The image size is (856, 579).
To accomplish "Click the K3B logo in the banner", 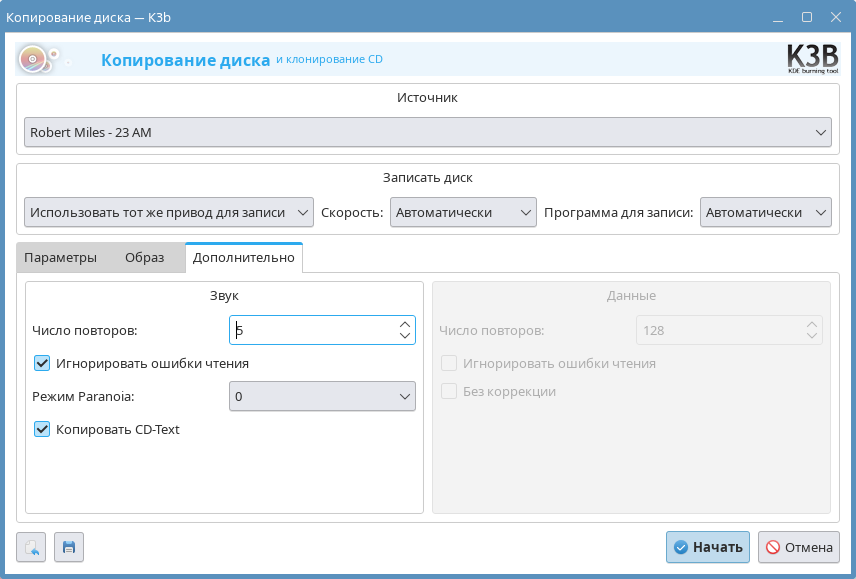I will [812, 60].
